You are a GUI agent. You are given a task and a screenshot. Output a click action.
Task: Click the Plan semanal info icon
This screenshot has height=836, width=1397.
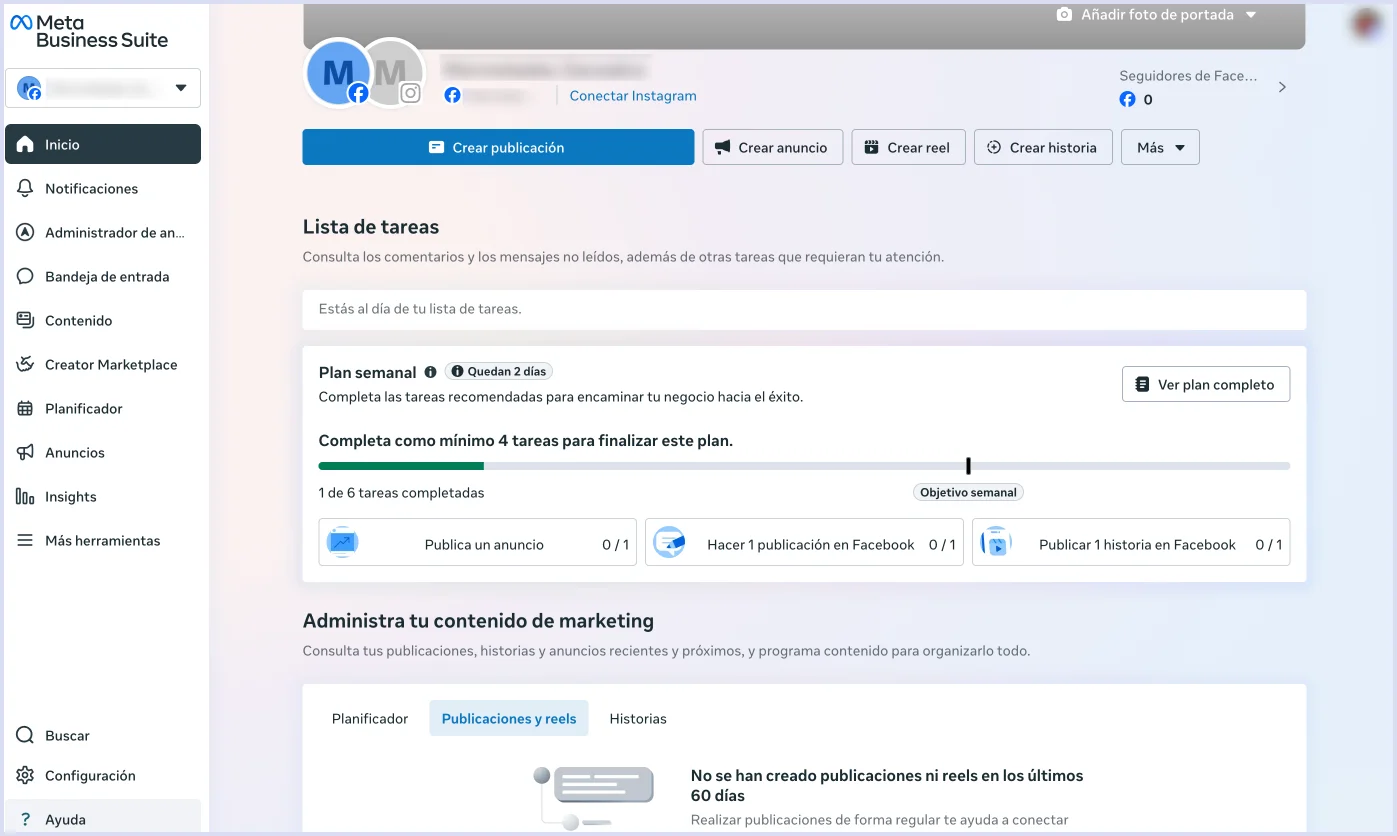point(430,372)
